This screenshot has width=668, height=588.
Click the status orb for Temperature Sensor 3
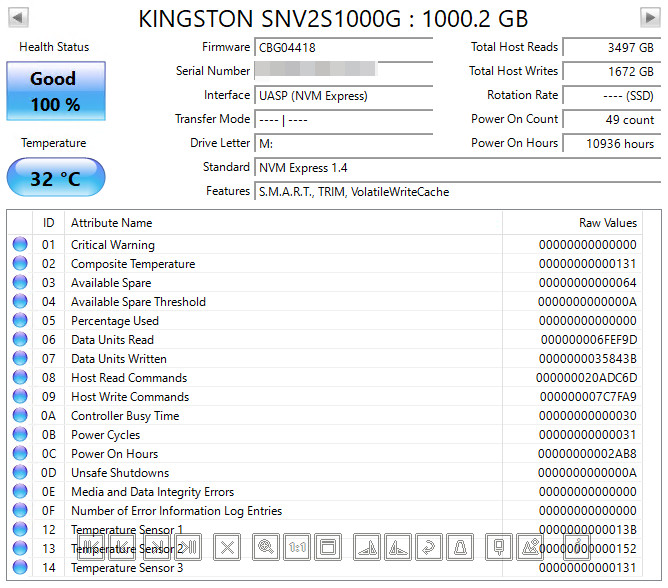tap(20, 567)
